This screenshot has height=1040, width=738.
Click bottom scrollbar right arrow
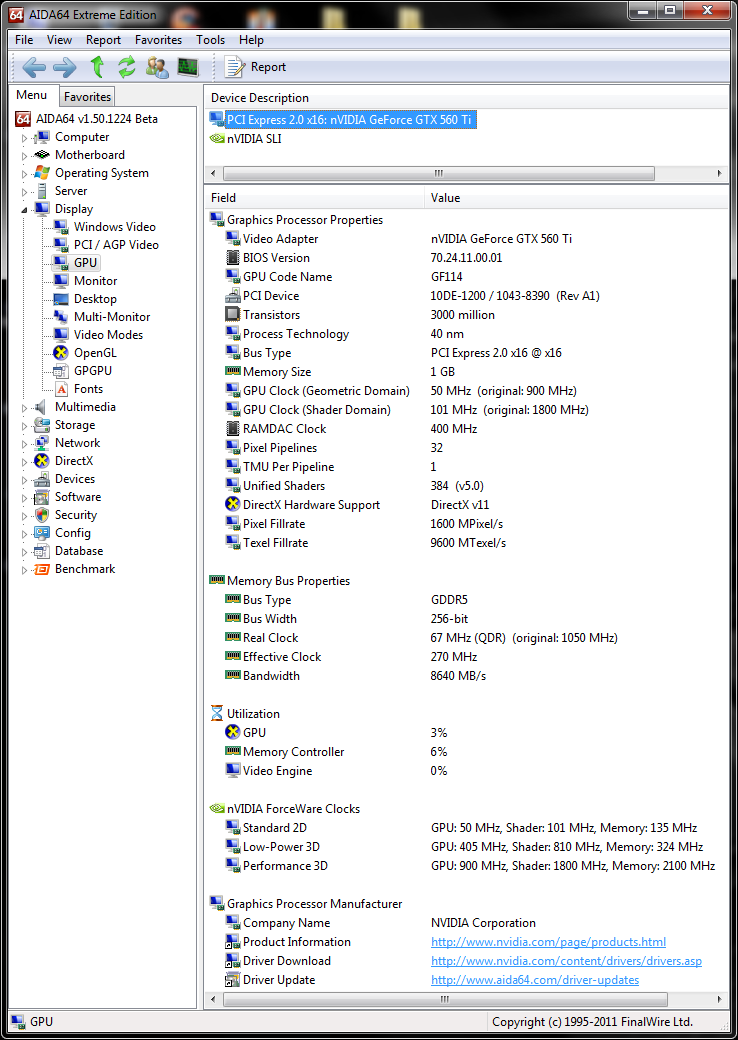point(719,999)
